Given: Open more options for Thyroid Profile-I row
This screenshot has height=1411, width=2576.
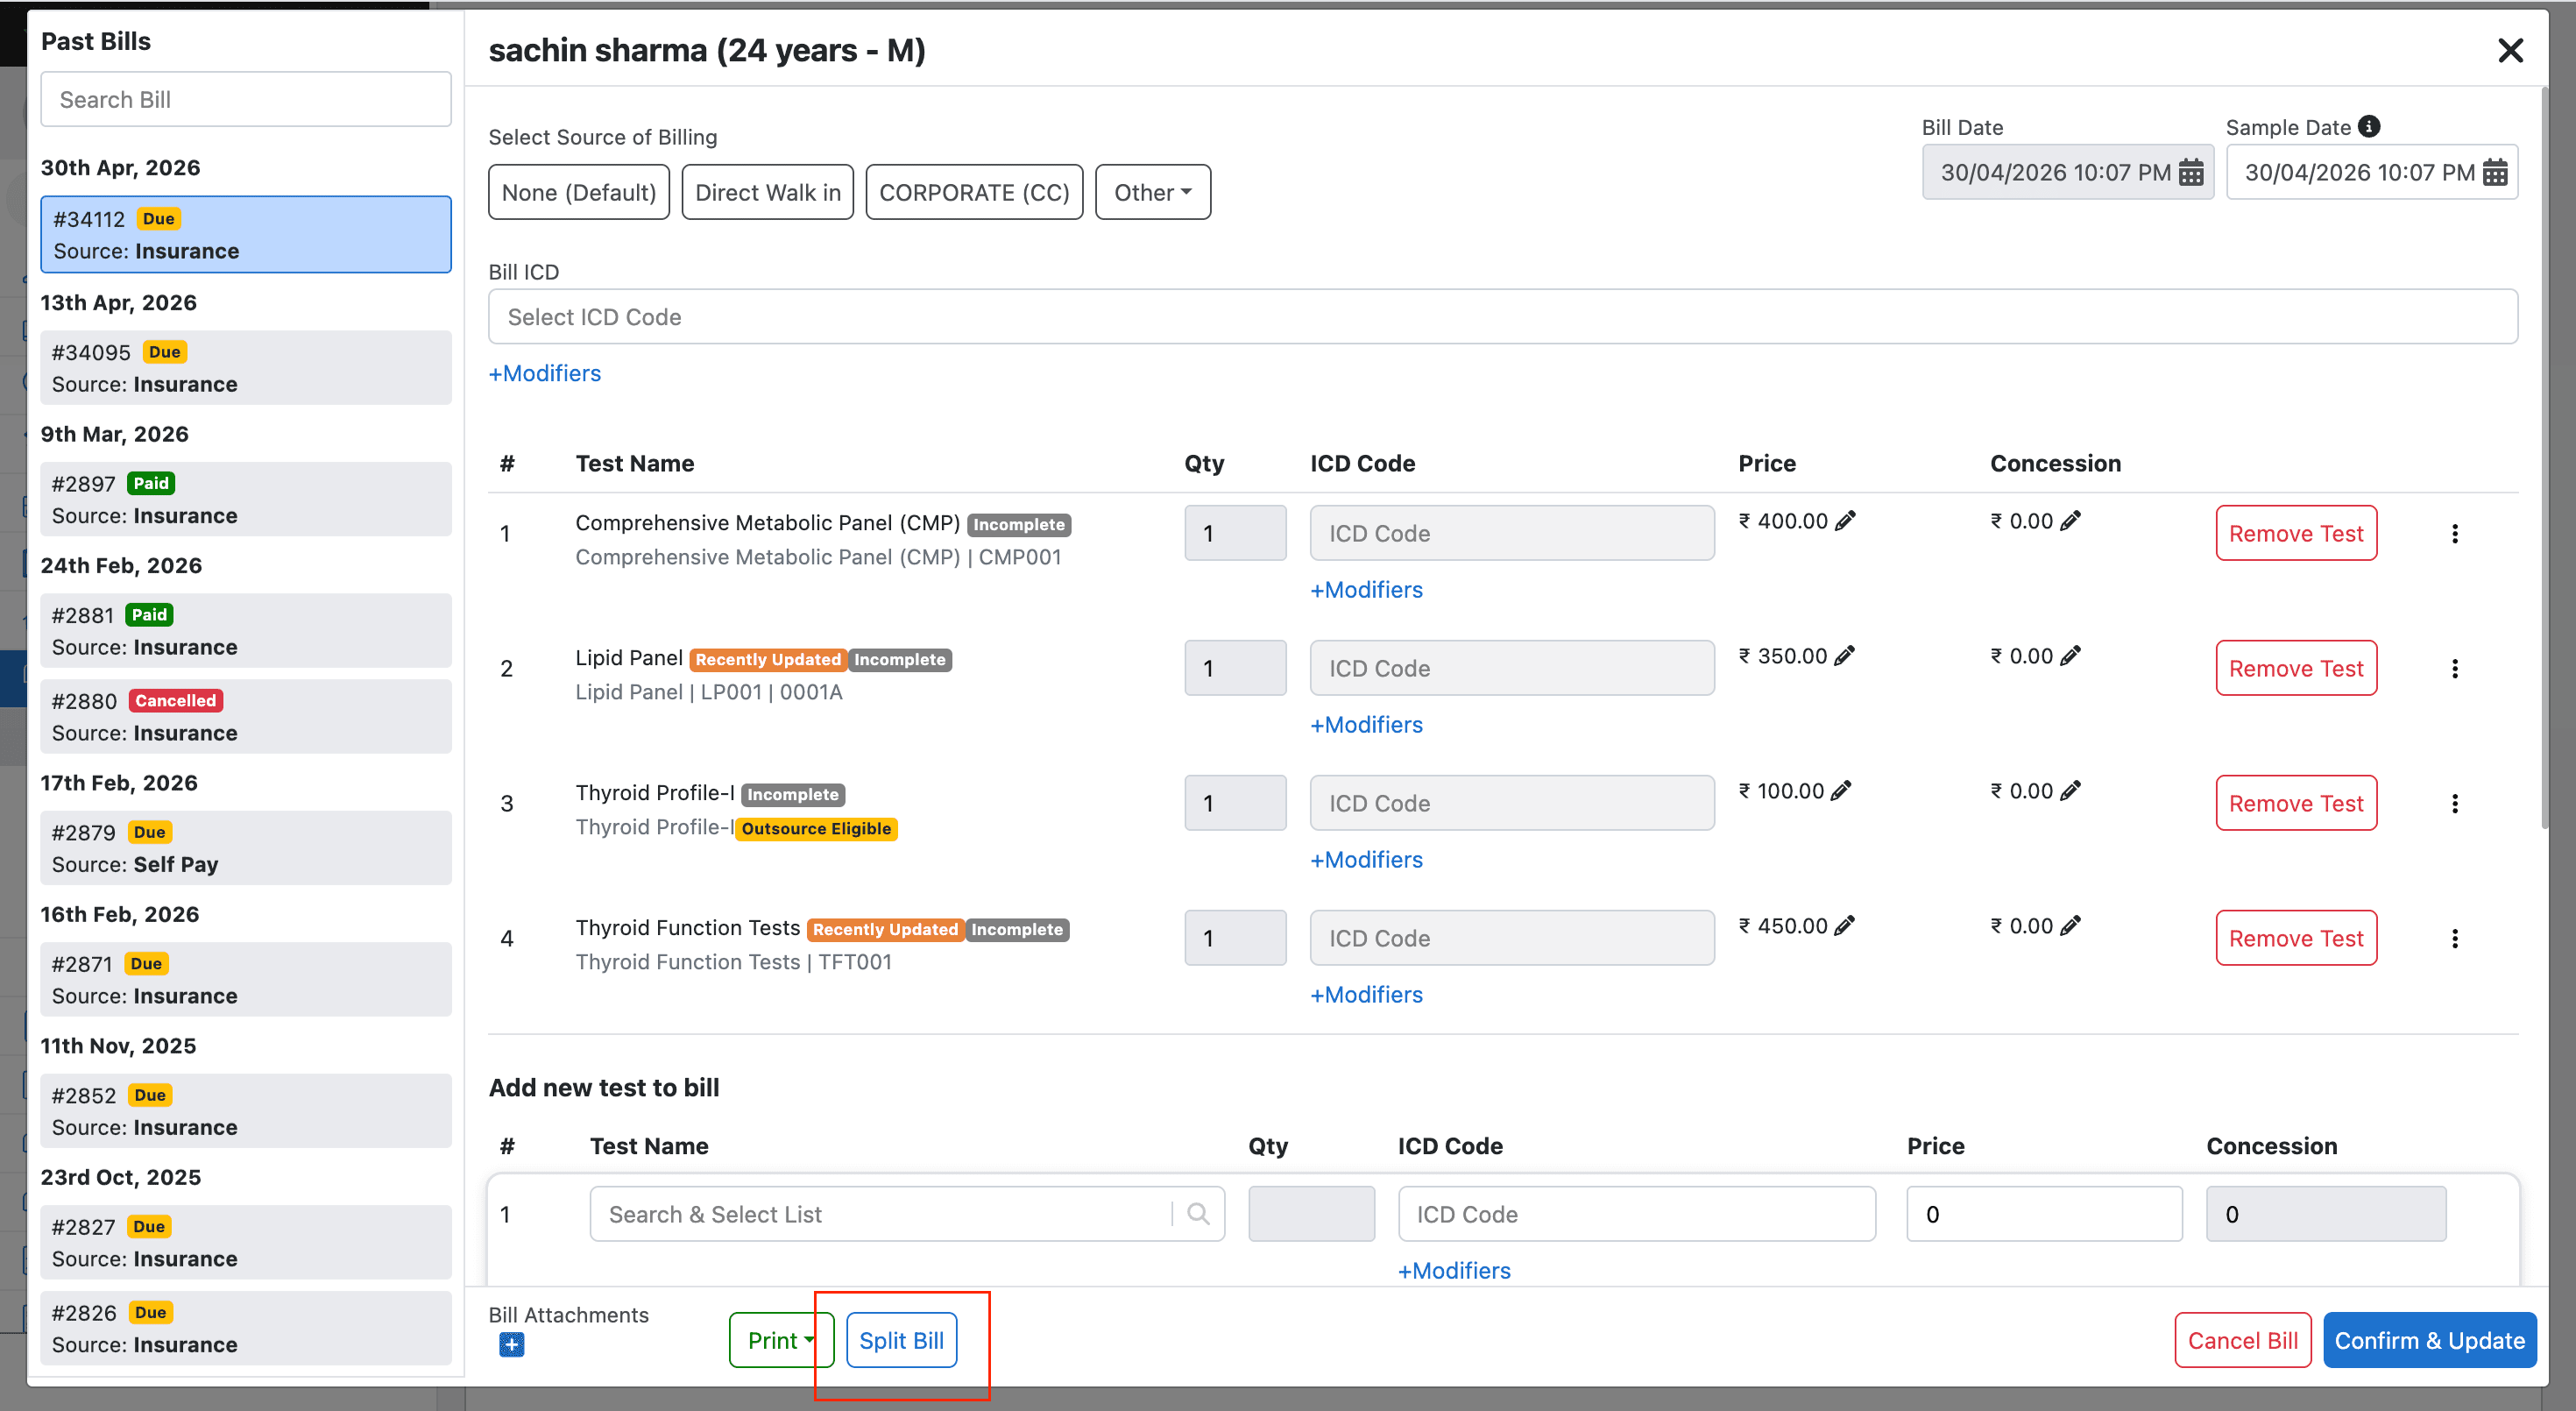Looking at the screenshot, I should (2454, 803).
